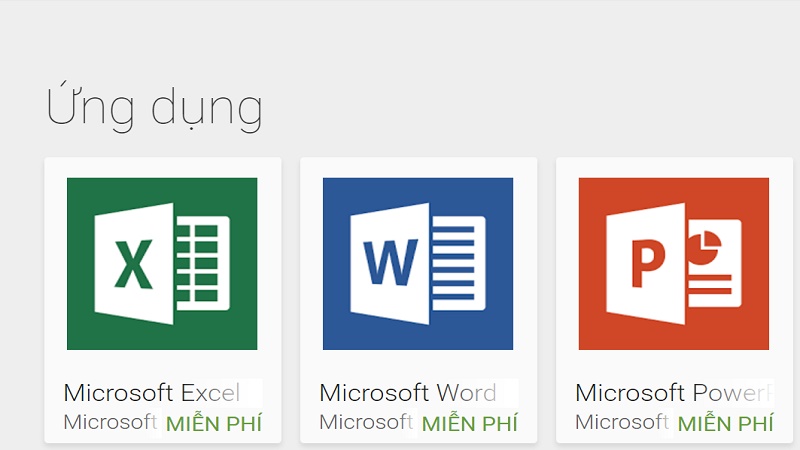Select the Microsoft PowerPoint title text
The image size is (800, 450).
pyautogui.click(x=674, y=392)
